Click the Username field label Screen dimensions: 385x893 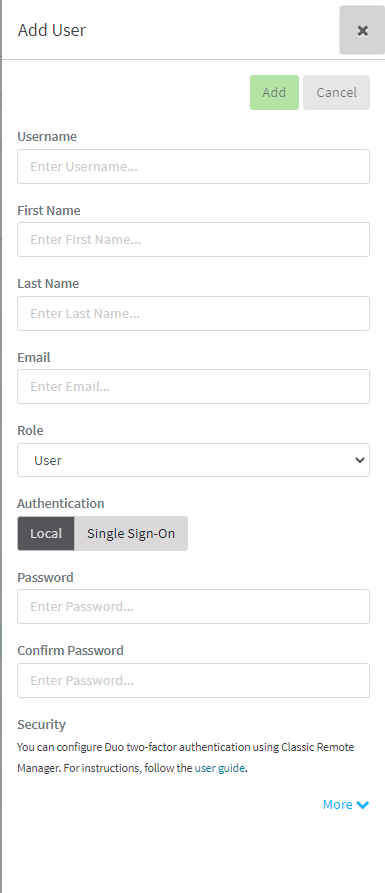coord(47,137)
